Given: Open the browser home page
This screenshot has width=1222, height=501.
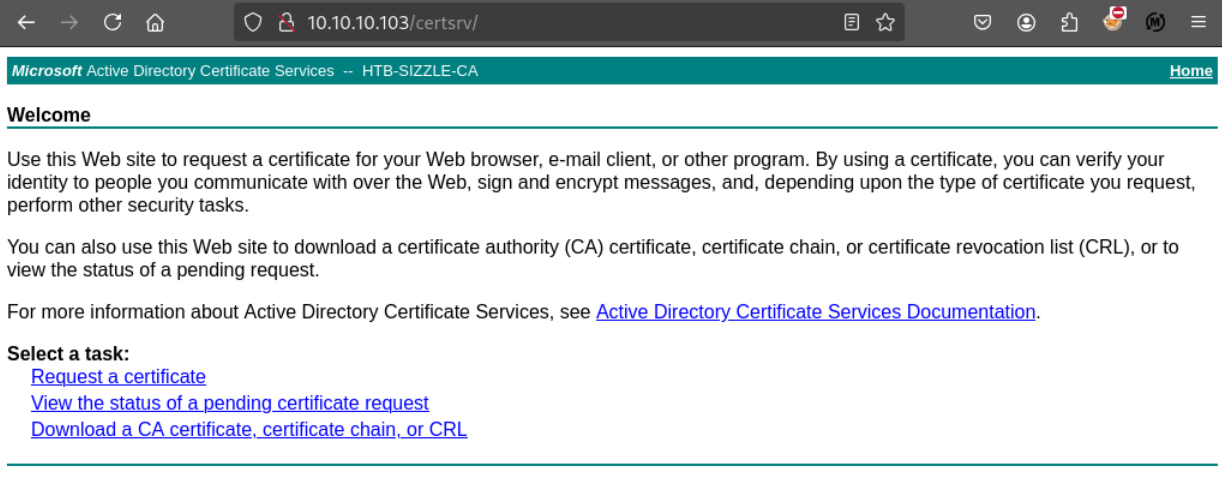Looking at the screenshot, I should 155,22.
